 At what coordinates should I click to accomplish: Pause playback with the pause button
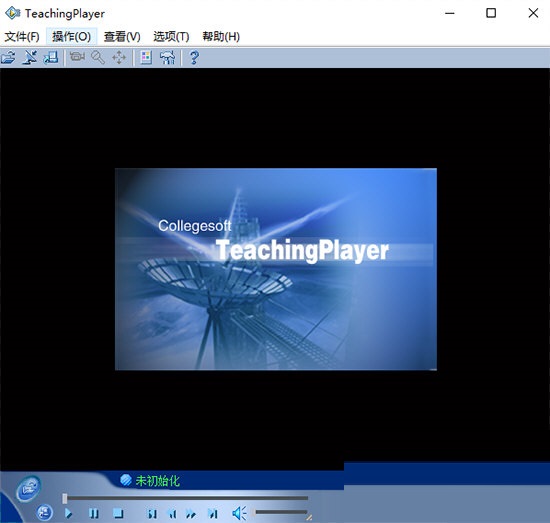point(94,514)
